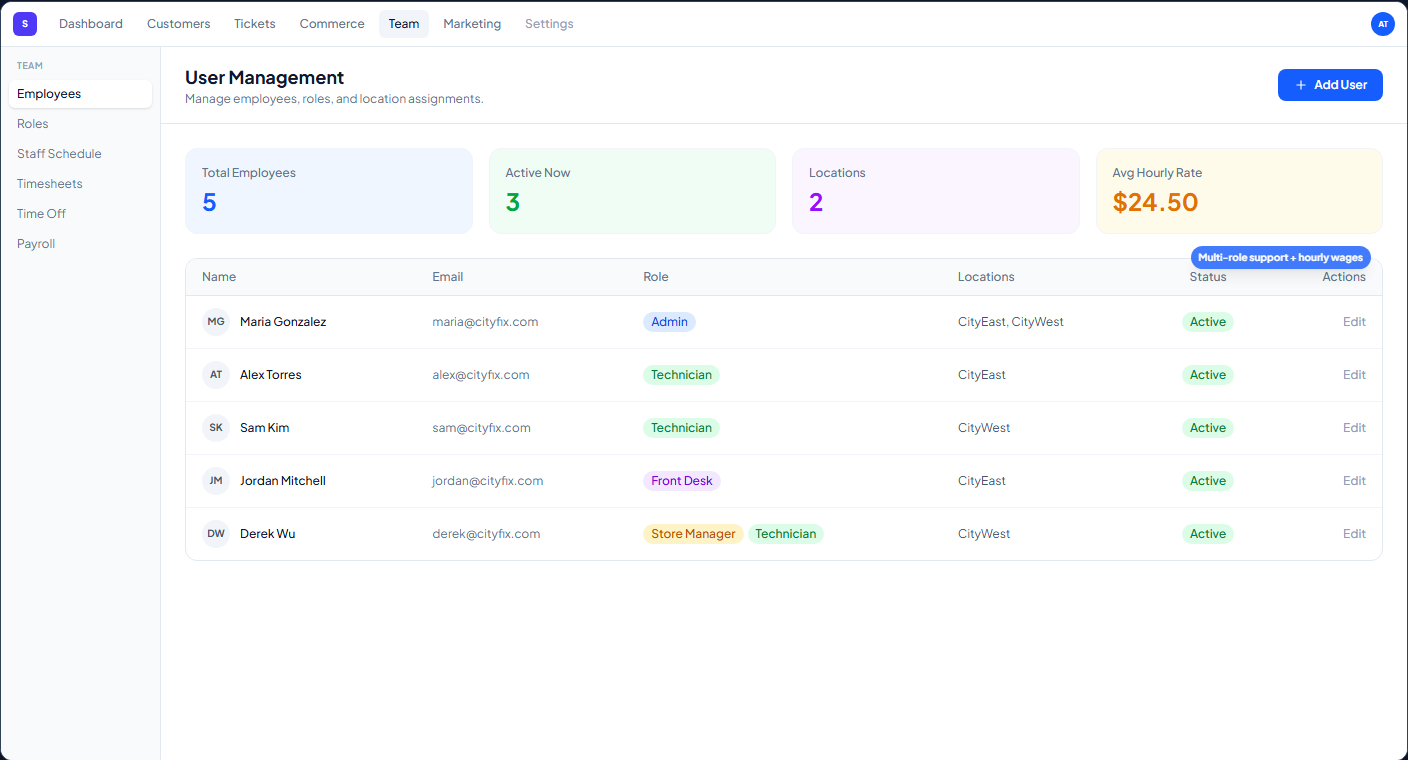Click the User Management heading
1408x761 pixels.
pyautogui.click(x=265, y=77)
